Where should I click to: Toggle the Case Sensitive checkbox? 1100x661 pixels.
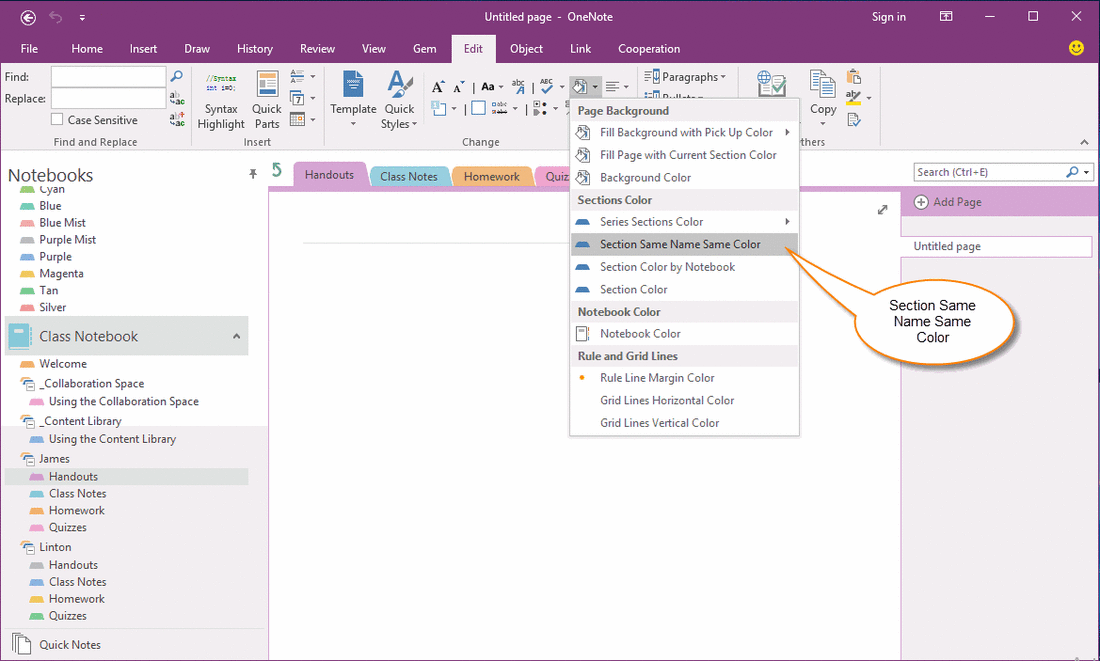(x=57, y=119)
